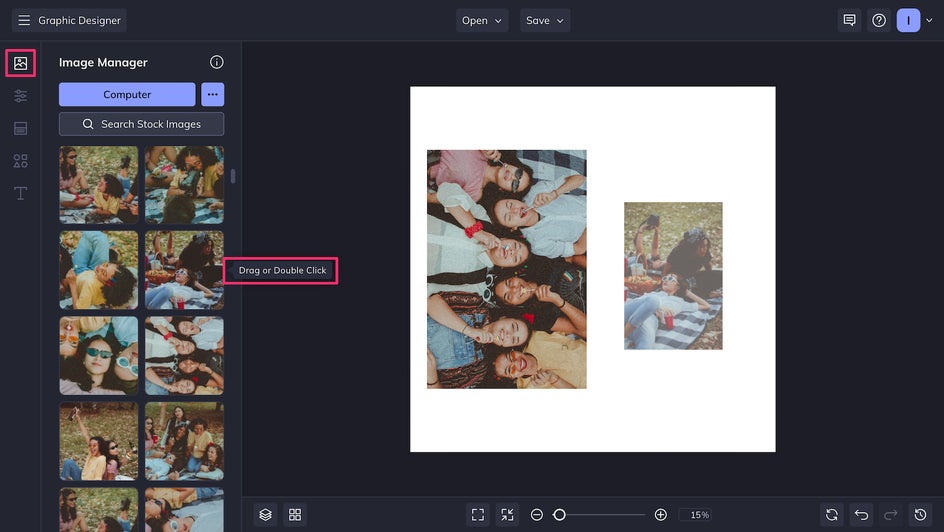Open the Customize background panel icon
This screenshot has height=532, width=944.
pos(20,128)
